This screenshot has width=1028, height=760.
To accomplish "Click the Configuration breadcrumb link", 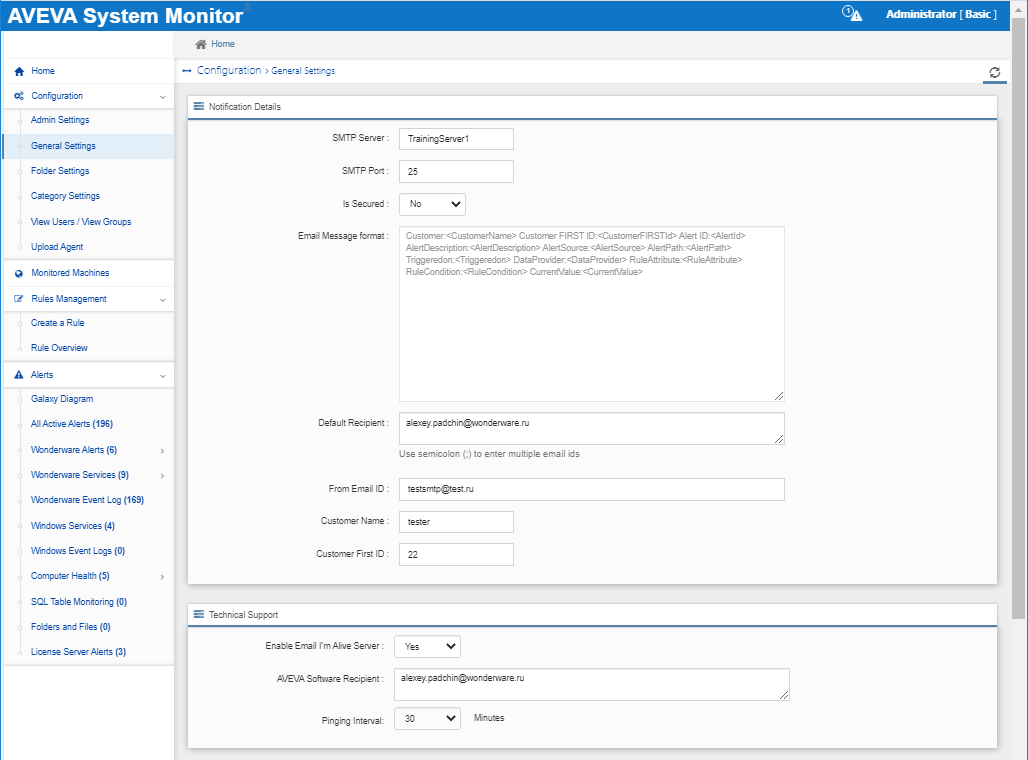I will click(x=229, y=70).
